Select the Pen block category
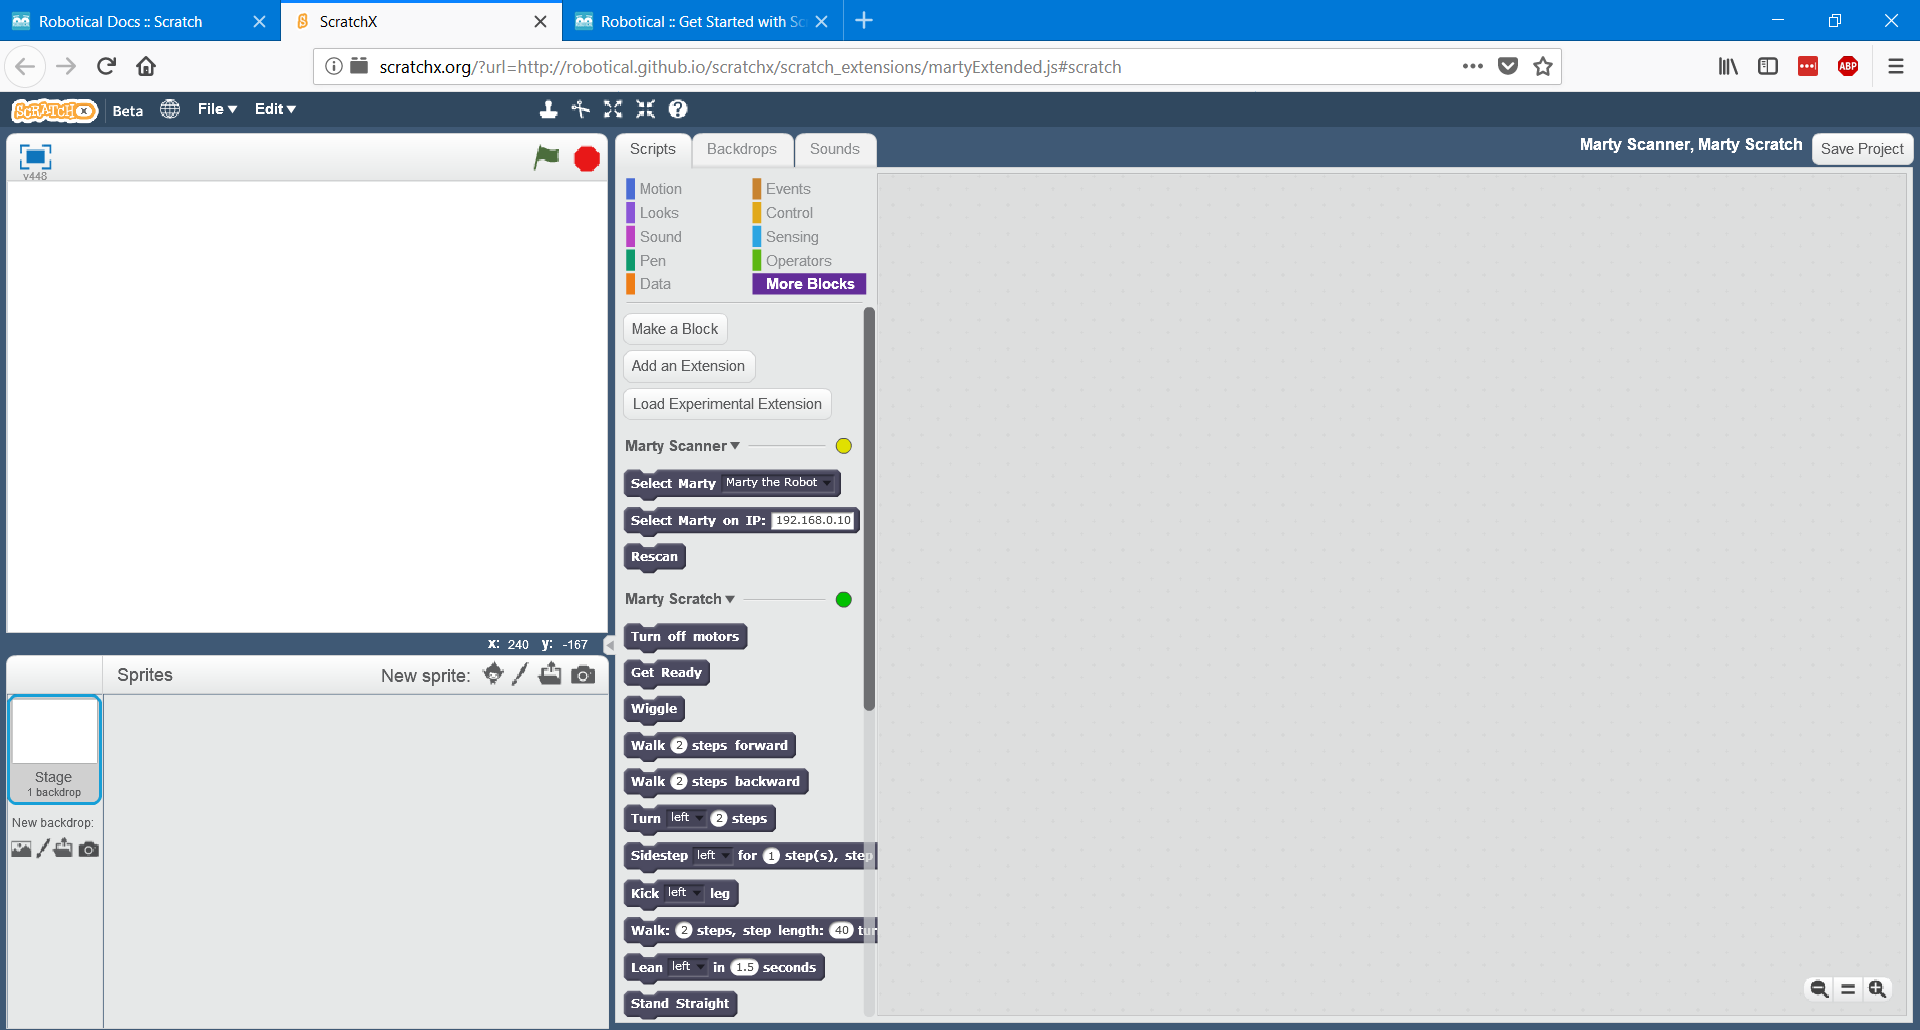 [652, 261]
